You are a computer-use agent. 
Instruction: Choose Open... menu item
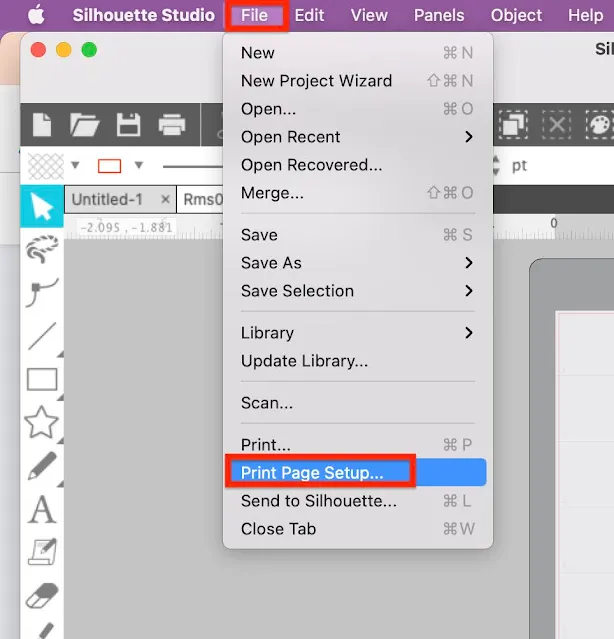pyautogui.click(x=358, y=109)
